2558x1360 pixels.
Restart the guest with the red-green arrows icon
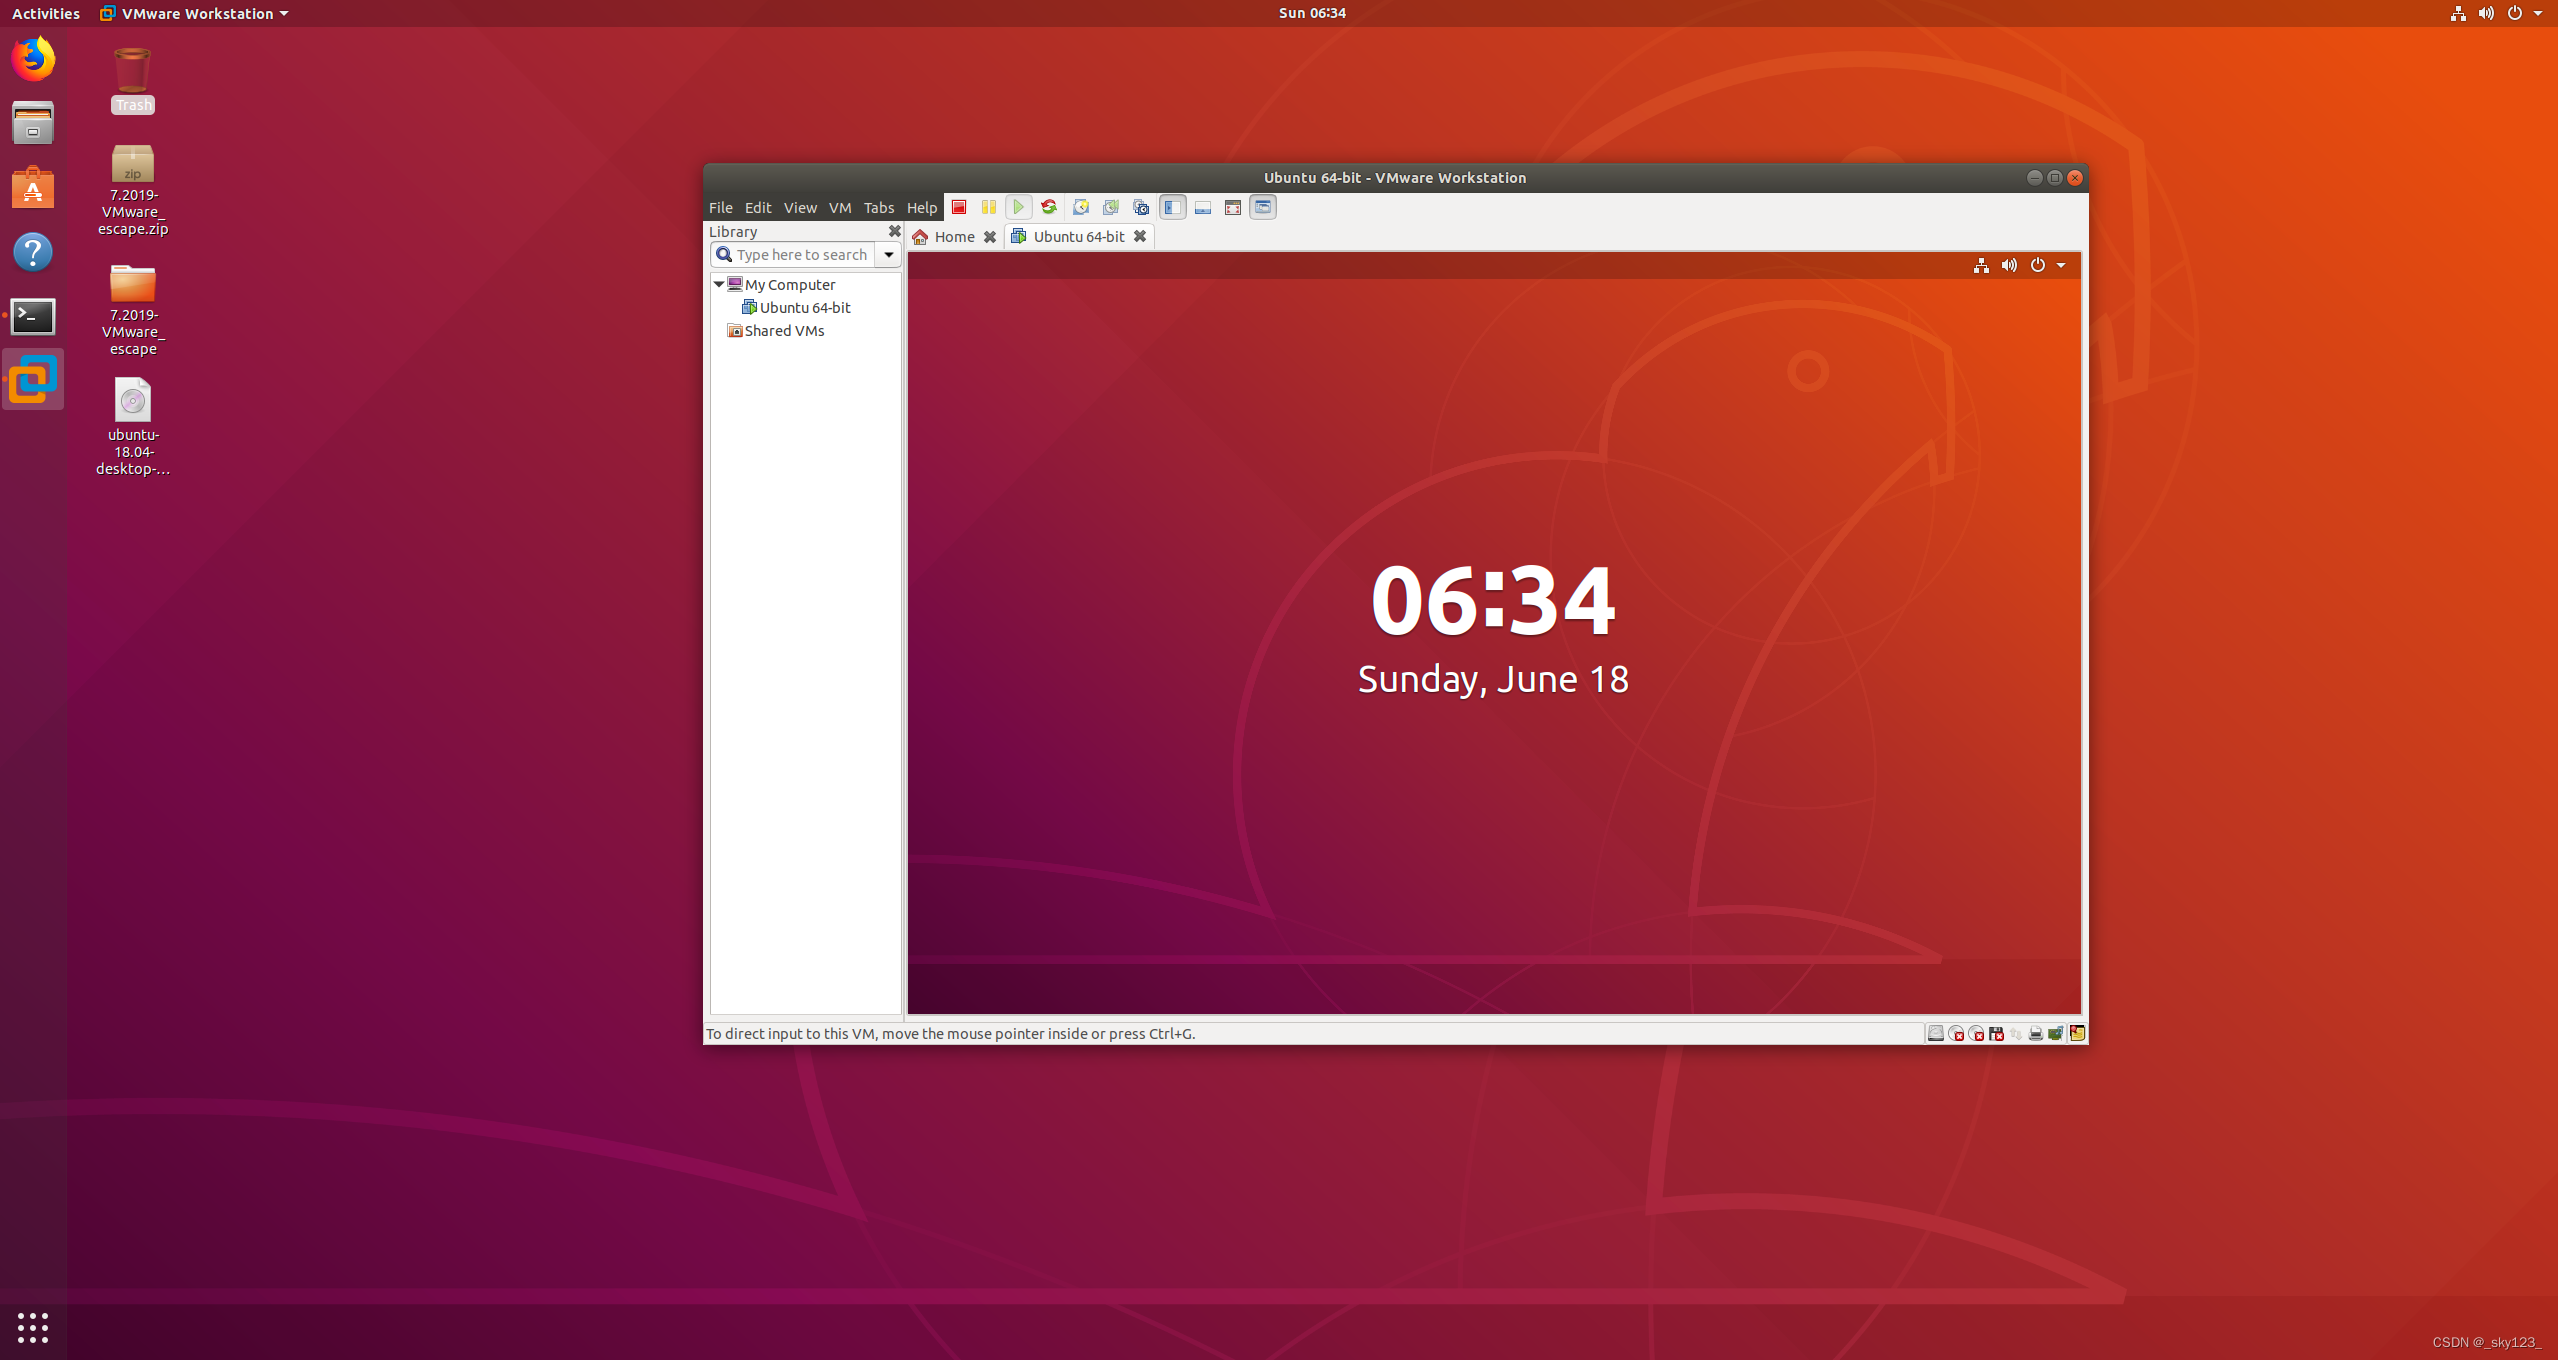click(1048, 207)
